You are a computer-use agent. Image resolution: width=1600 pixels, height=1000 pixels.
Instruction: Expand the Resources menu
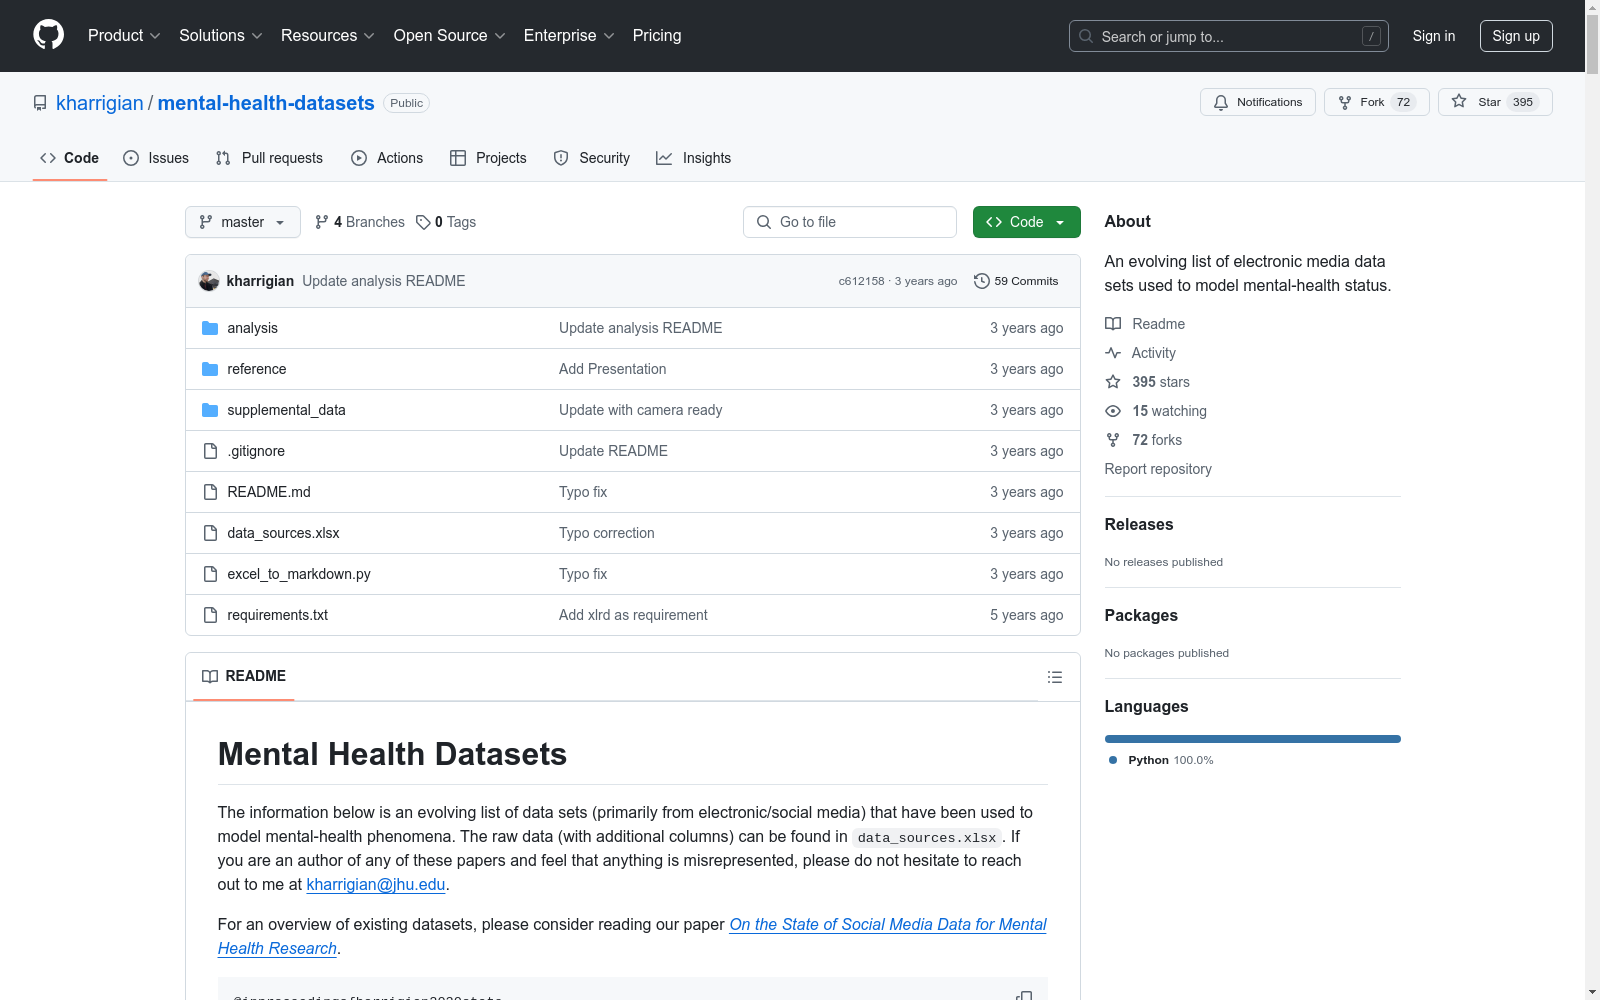click(x=328, y=36)
